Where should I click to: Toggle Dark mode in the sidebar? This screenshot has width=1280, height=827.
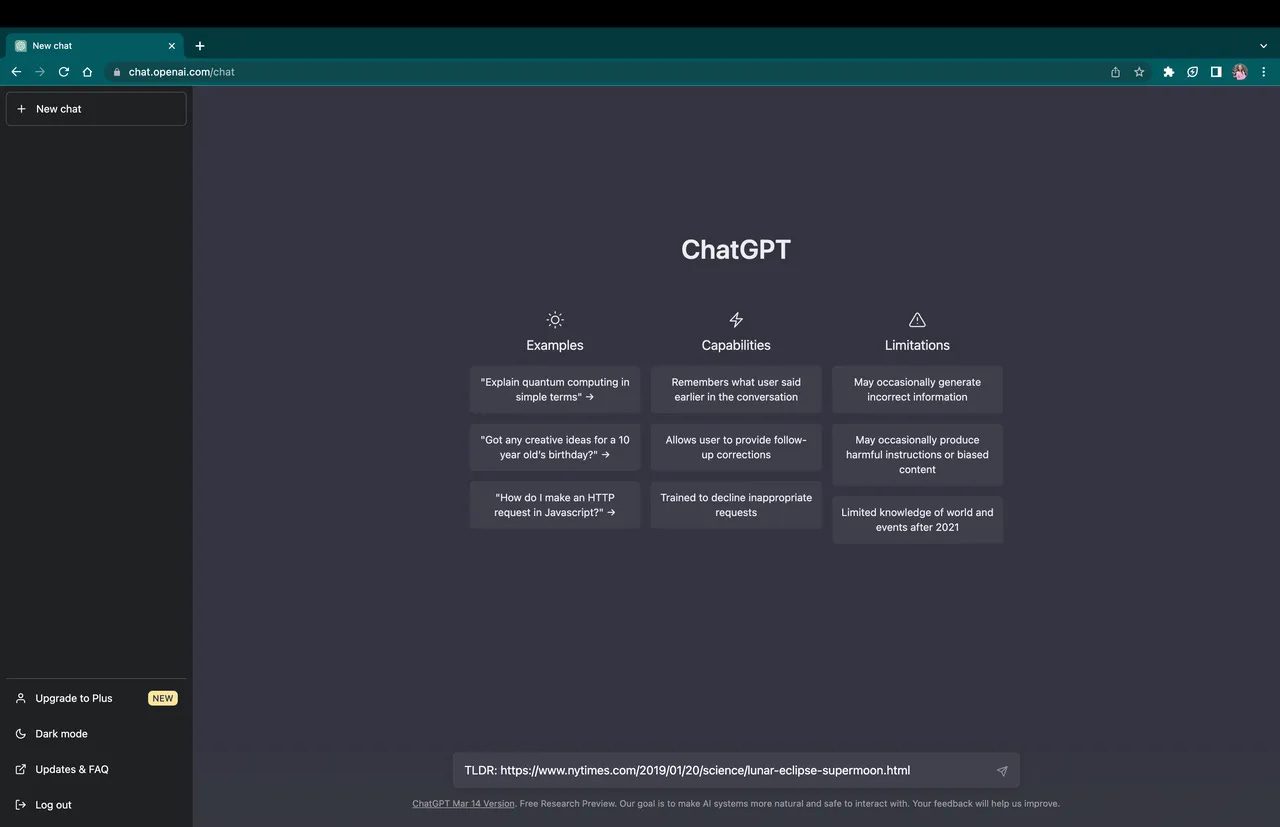pos(96,734)
